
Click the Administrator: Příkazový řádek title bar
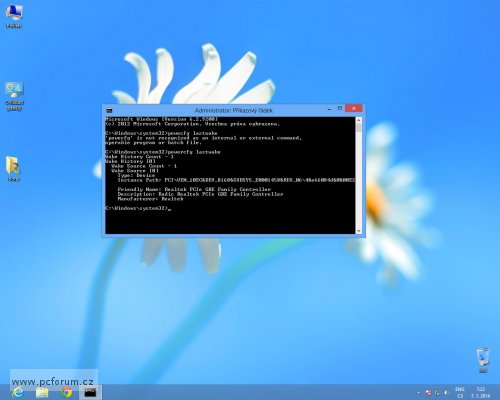(233, 110)
